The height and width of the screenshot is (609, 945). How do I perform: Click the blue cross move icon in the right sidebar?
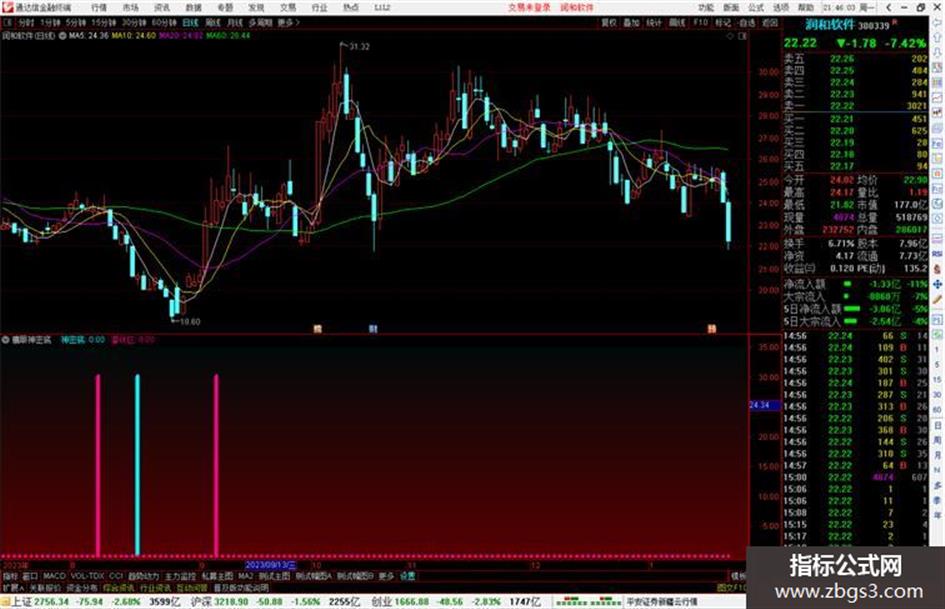[937, 284]
